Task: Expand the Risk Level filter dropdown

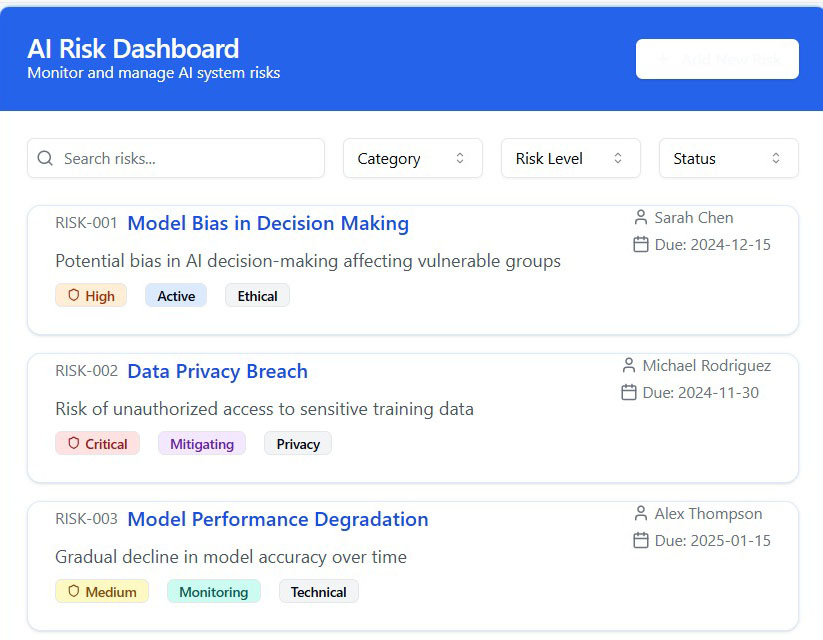Action: 571,158
